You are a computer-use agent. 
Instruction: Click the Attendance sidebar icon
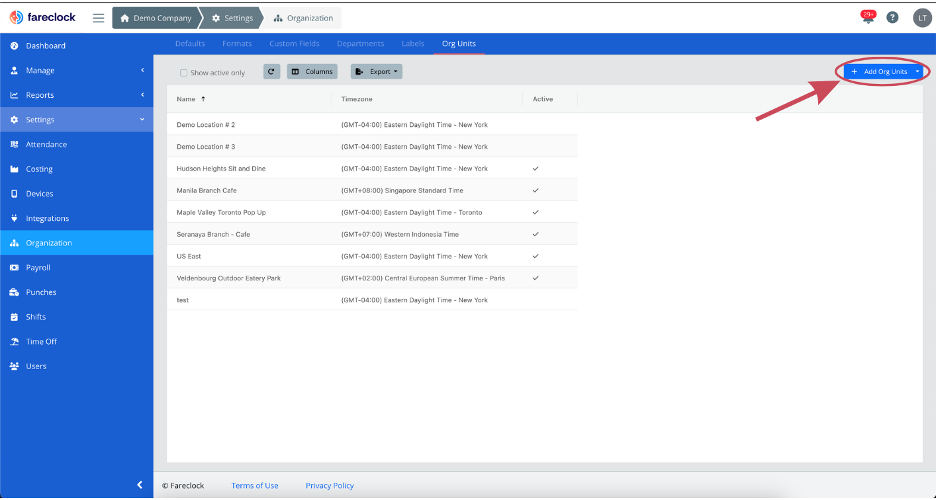[14, 144]
